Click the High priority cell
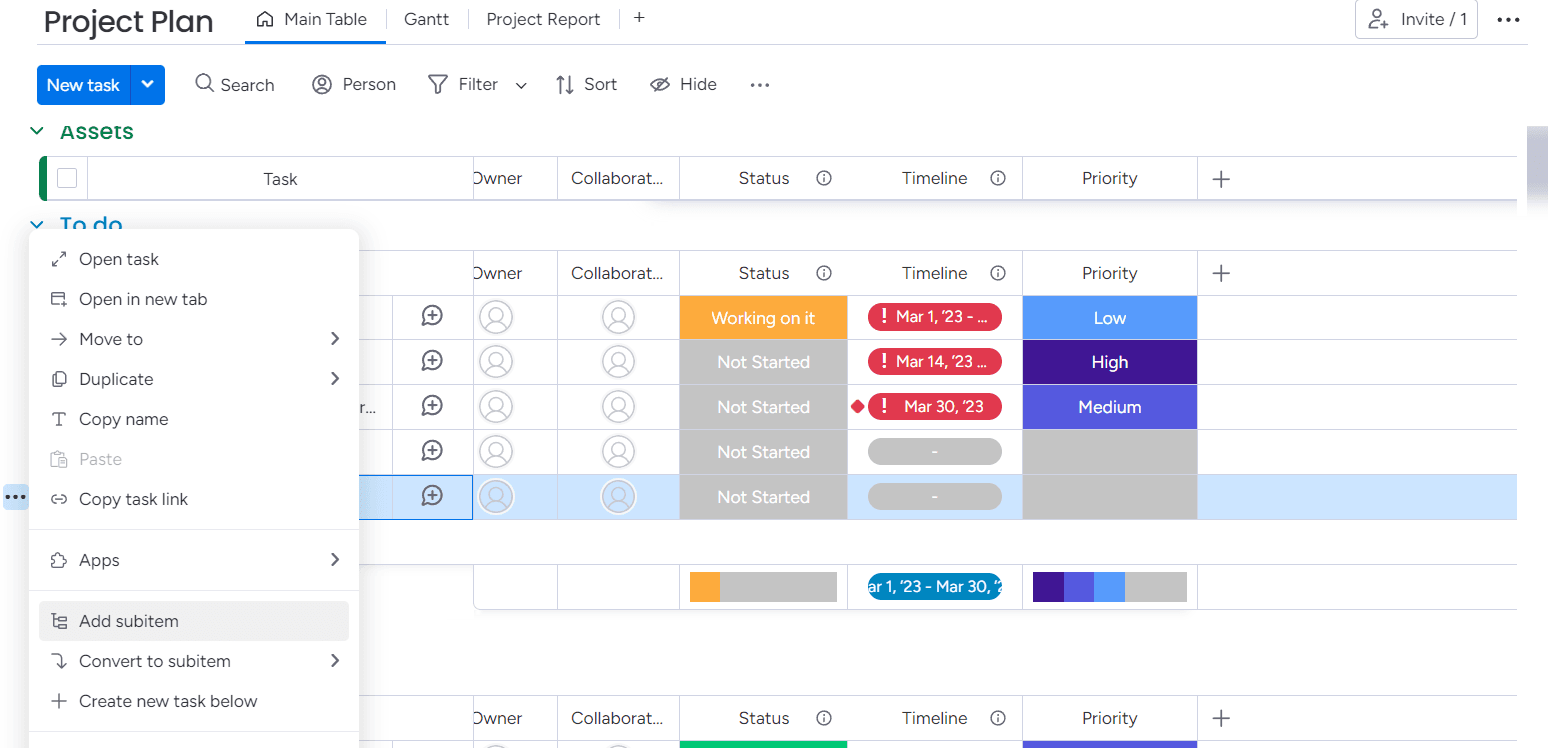This screenshot has width=1548, height=748. click(x=1110, y=362)
